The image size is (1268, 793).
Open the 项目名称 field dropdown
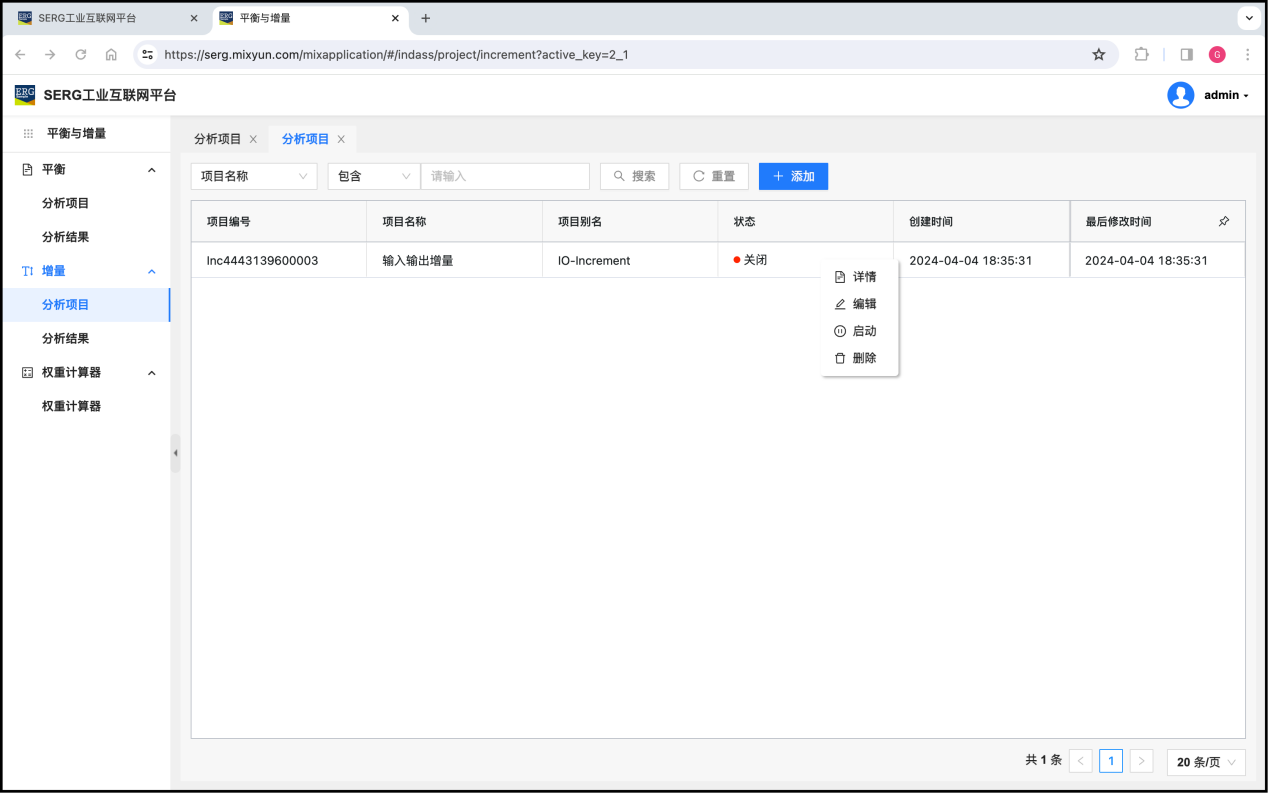pyautogui.click(x=254, y=176)
